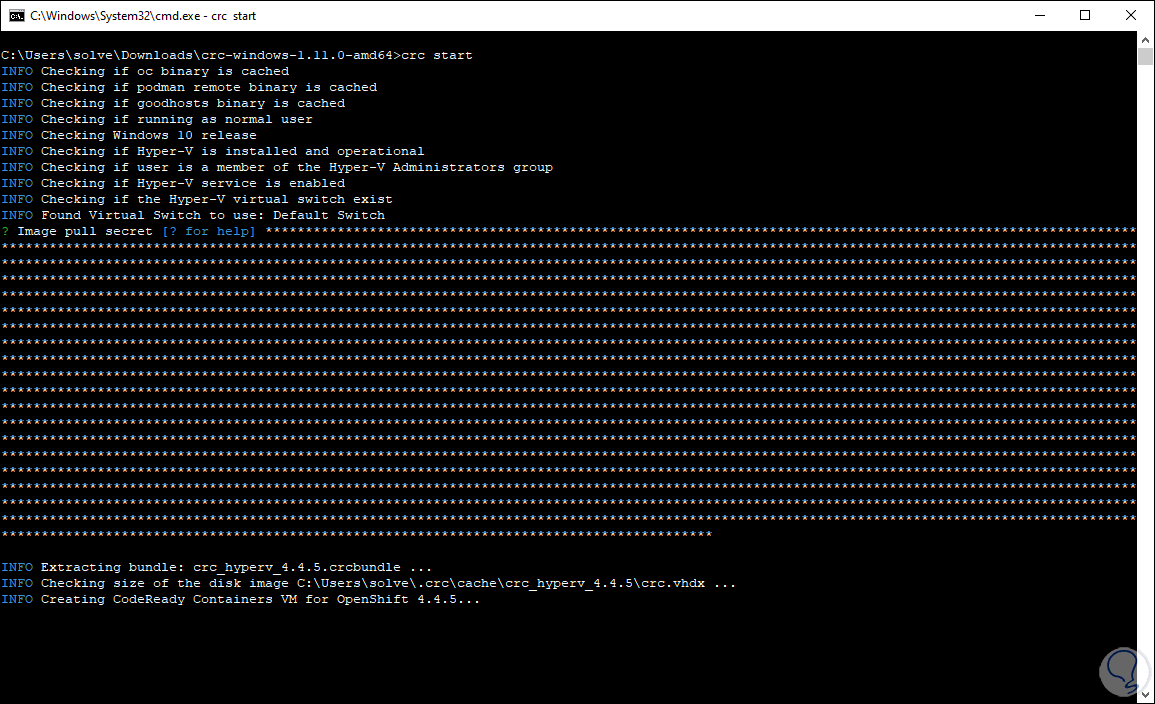Click 'Checking size of the disk image' line
The width and height of the screenshot is (1155, 704).
tap(368, 584)
